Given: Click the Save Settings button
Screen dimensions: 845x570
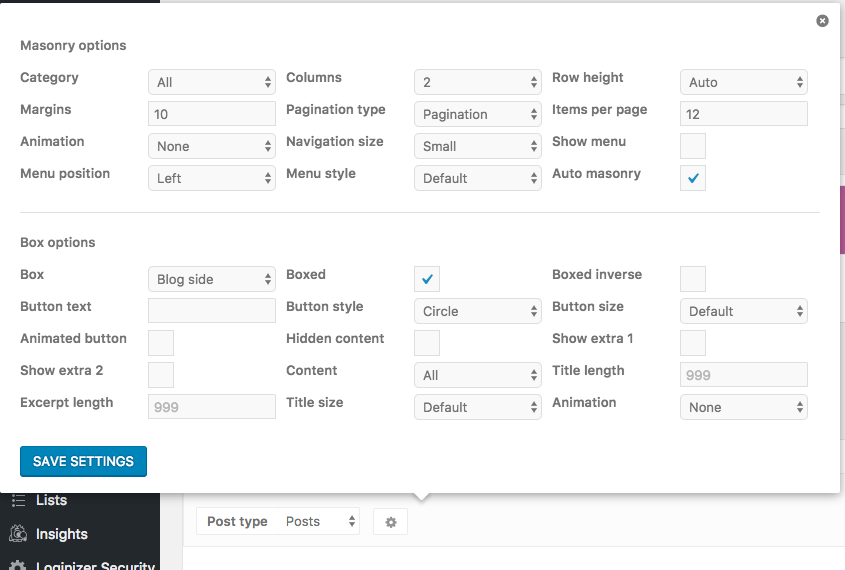Looking at the screenshot, I should click(x=84, y=461).
